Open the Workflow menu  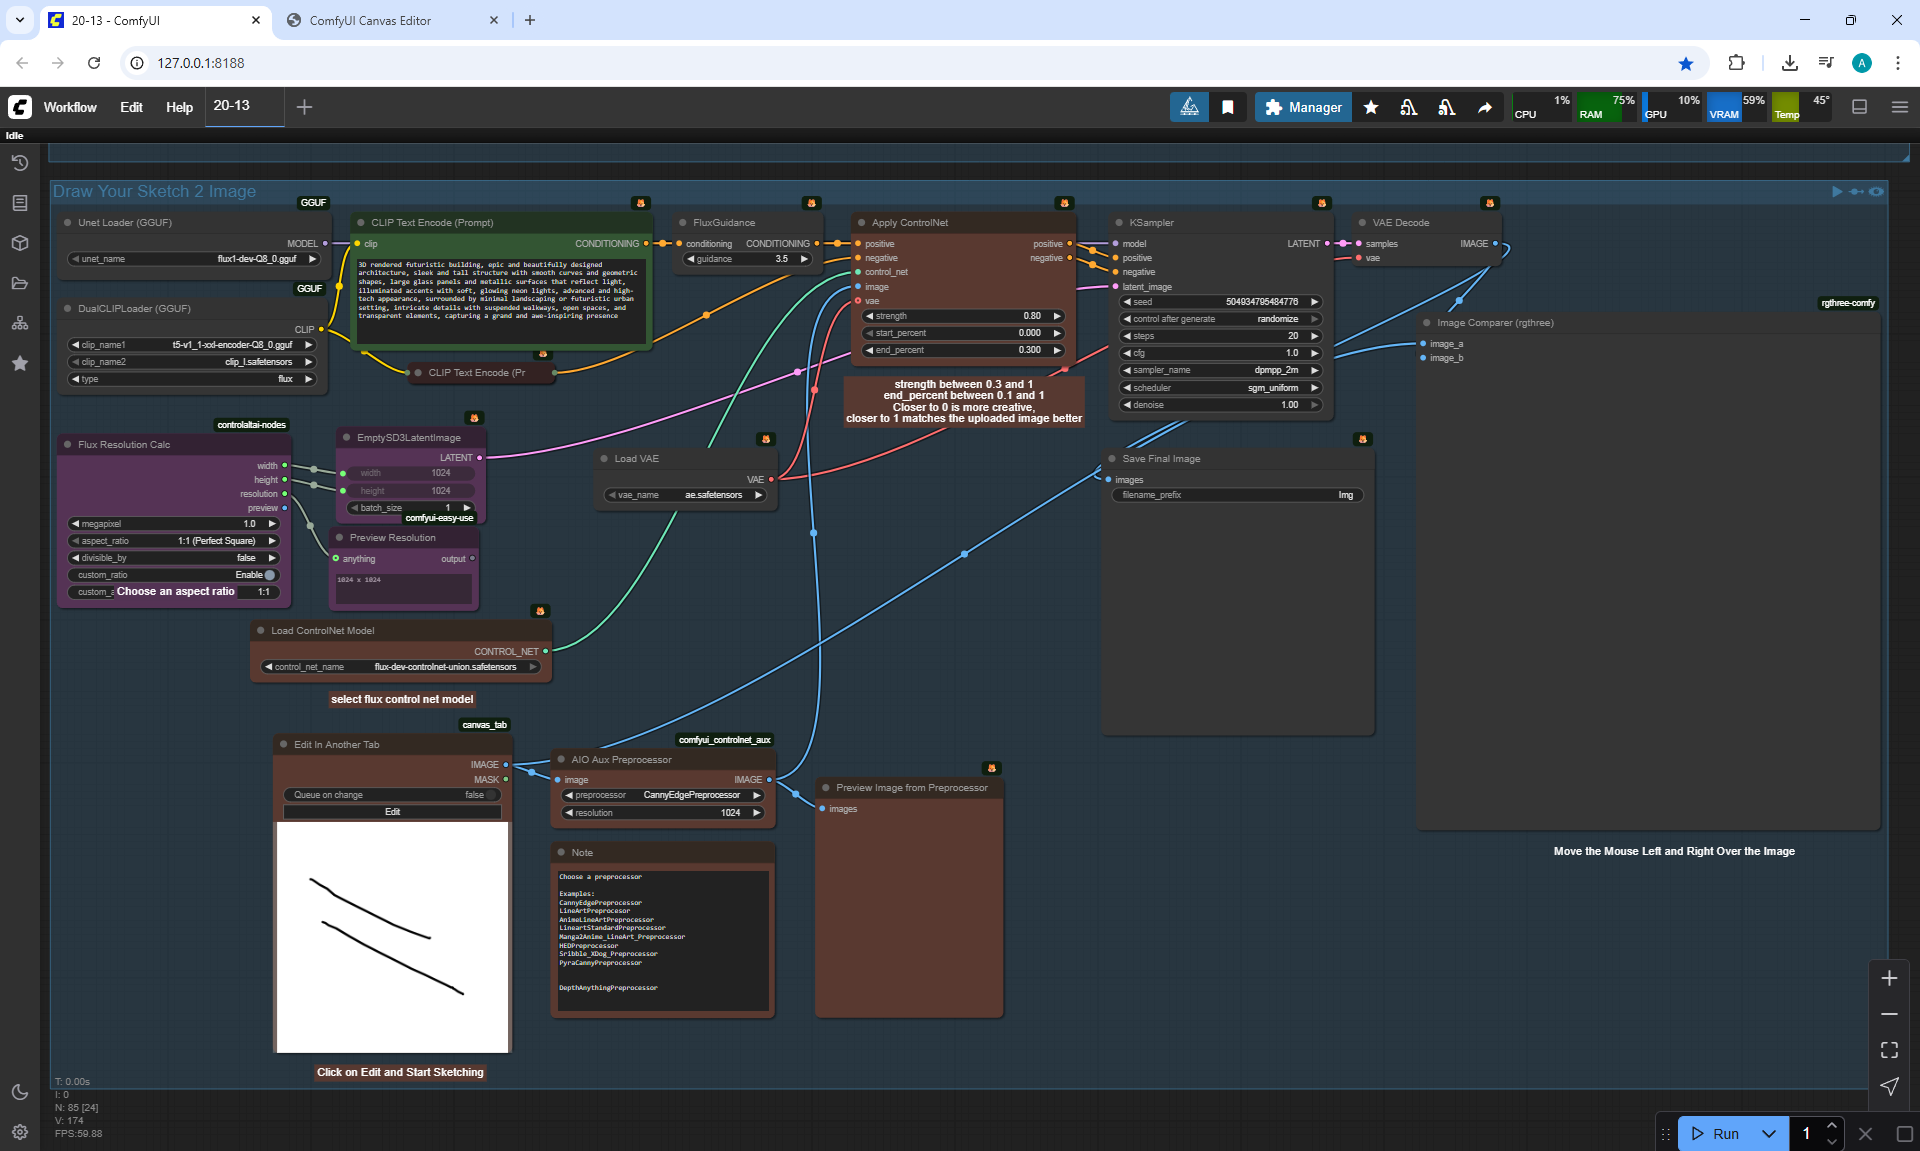(70, 107)
